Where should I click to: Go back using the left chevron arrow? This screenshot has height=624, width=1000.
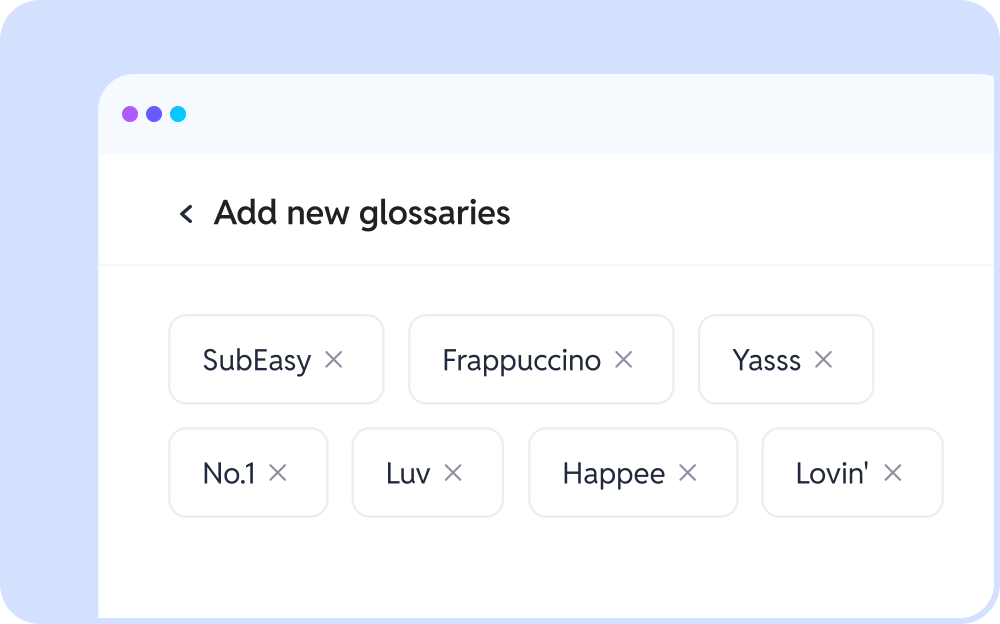pyautogui.click(x=186, y=214)
